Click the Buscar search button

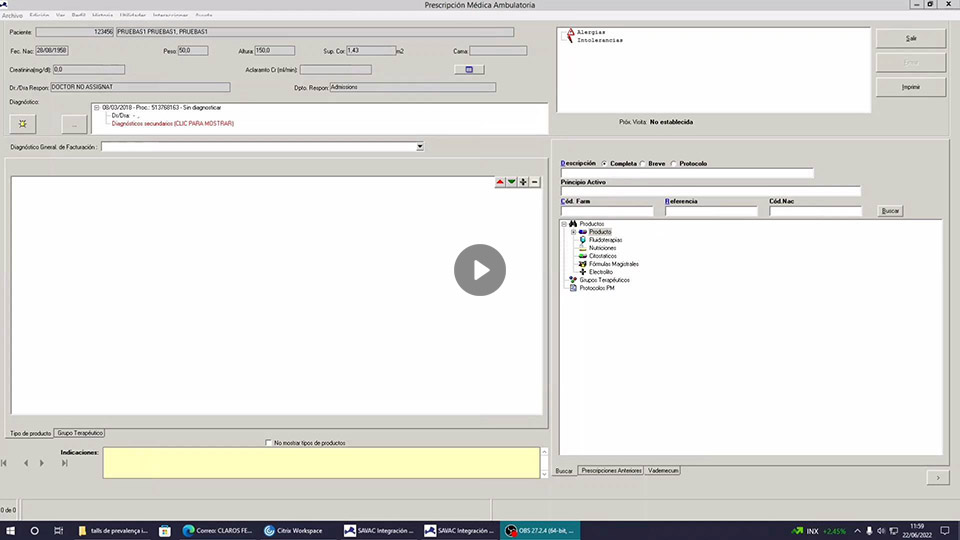pyautogui.click(x=889, y=211)
